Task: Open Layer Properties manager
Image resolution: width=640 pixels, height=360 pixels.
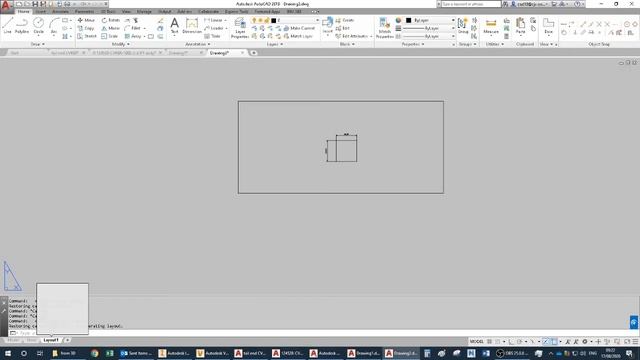Action: 240,29
